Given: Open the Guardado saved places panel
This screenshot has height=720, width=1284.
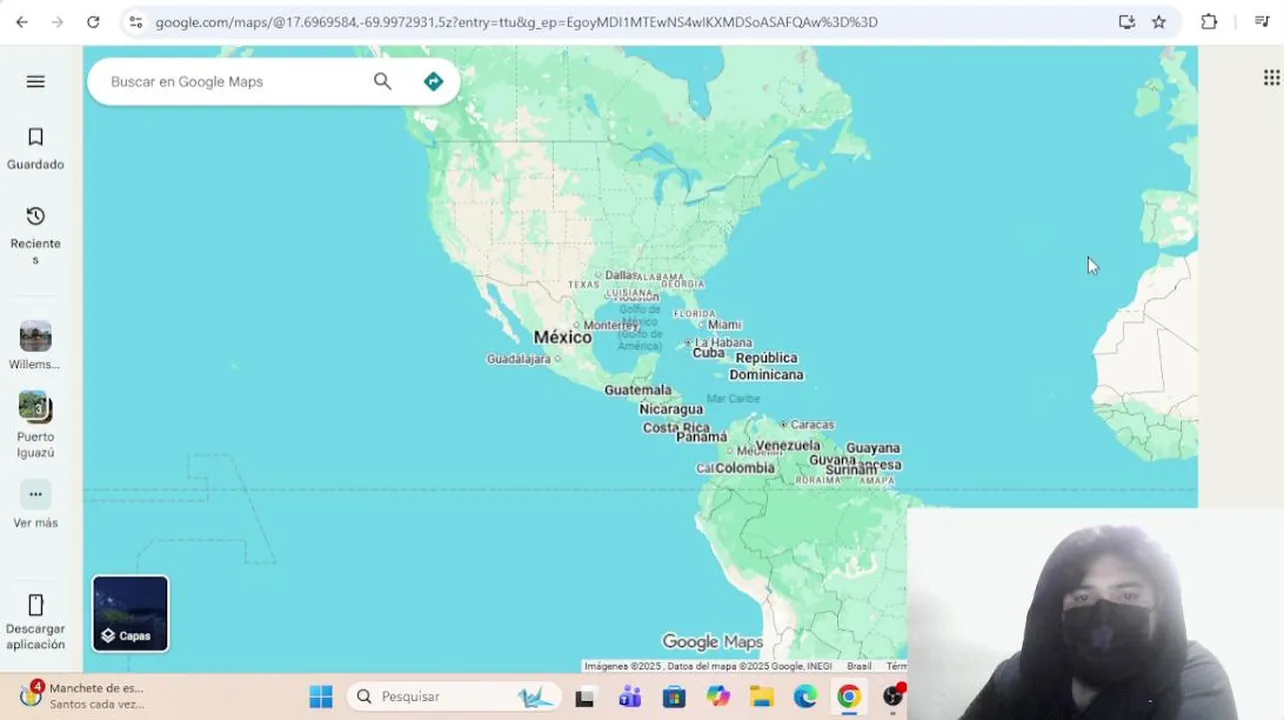Looking at the screenshot, I should pyautogui.click(x=36, y=148).
